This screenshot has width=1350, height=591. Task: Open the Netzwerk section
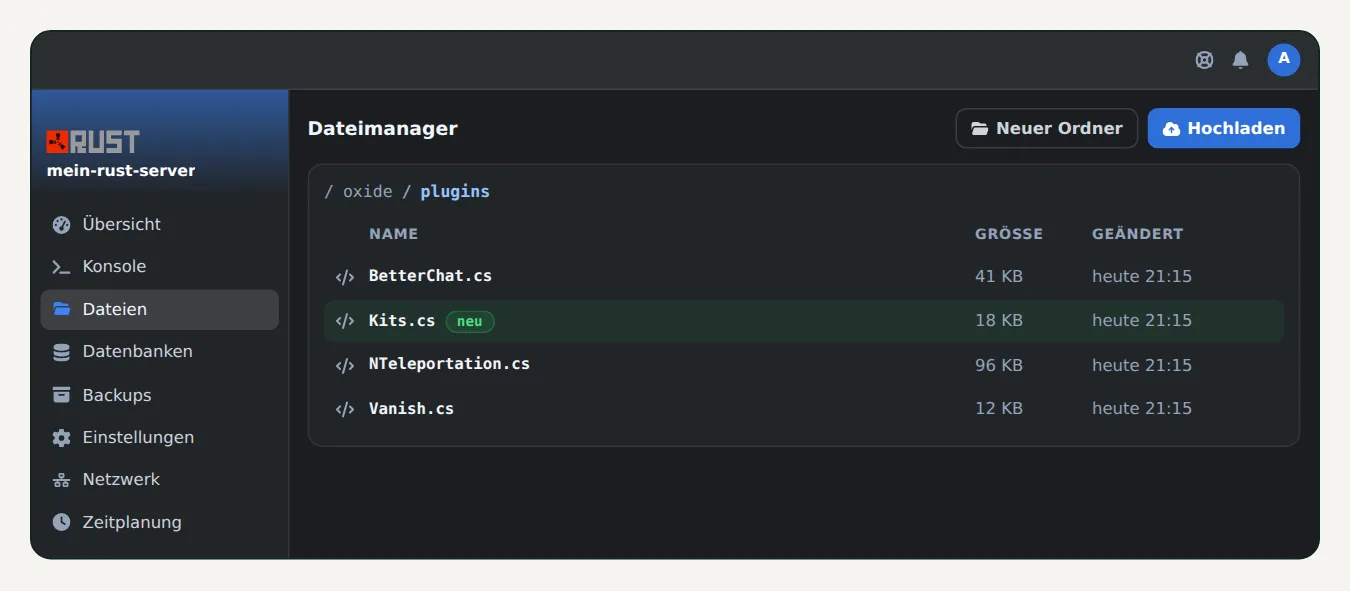tap(159, 480)
